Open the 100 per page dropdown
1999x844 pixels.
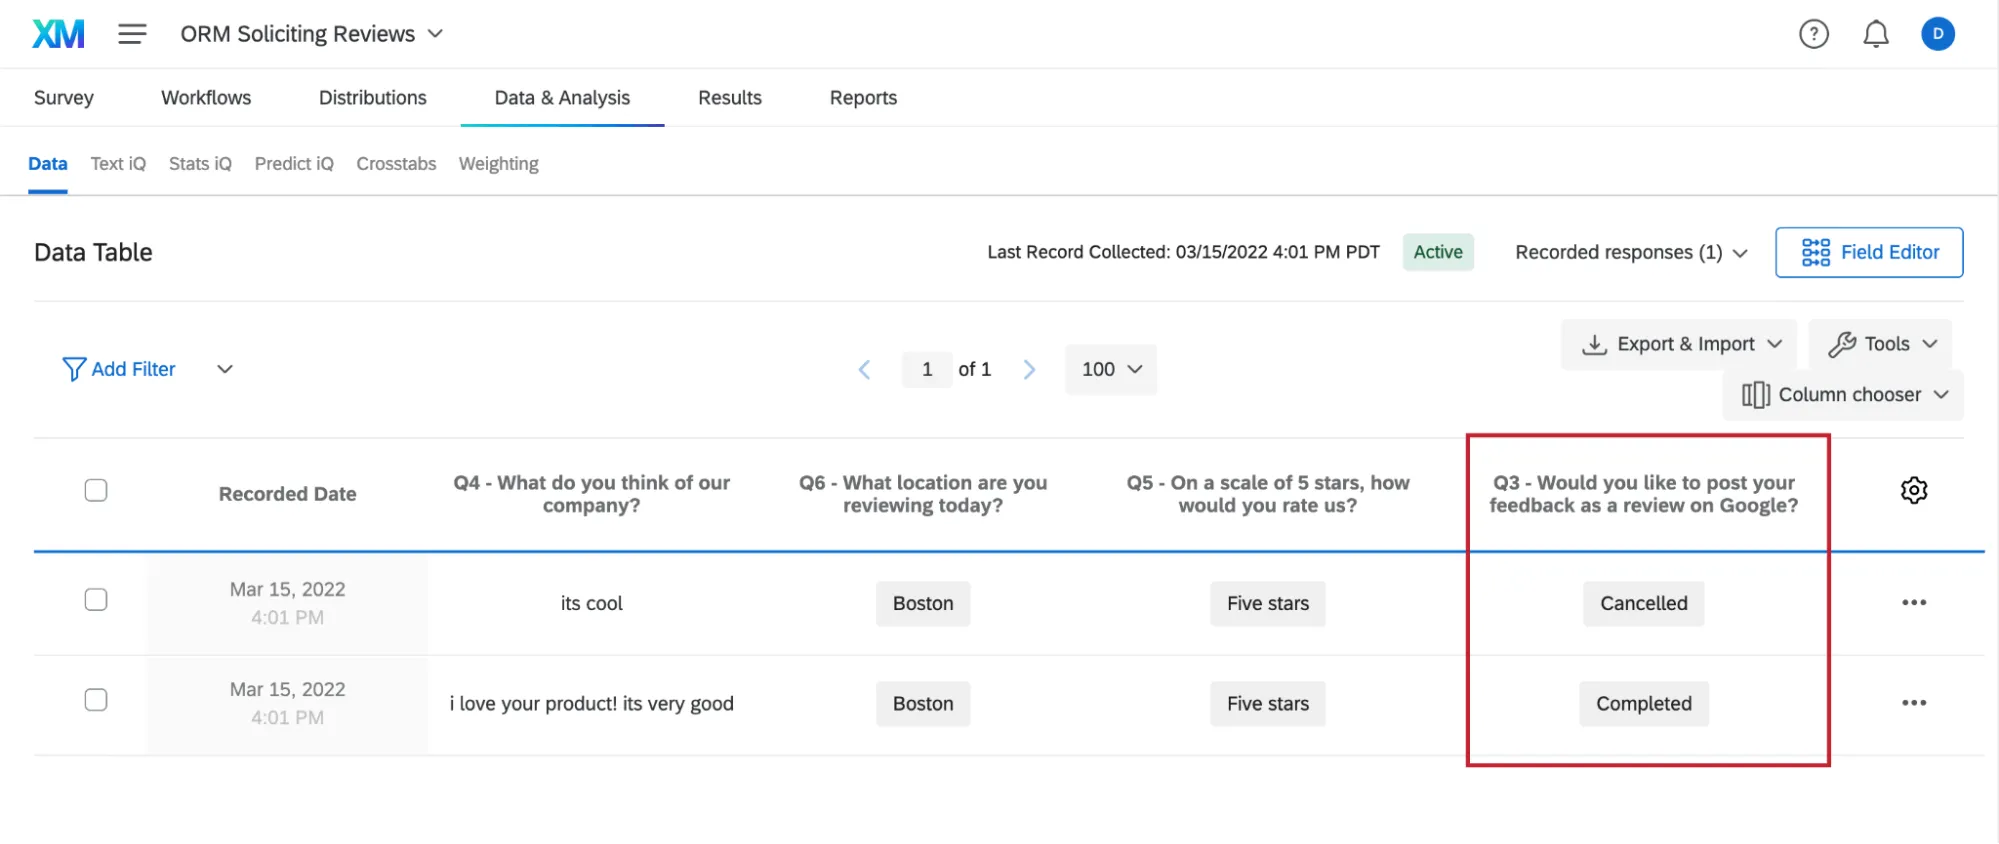pos(1111,370)
